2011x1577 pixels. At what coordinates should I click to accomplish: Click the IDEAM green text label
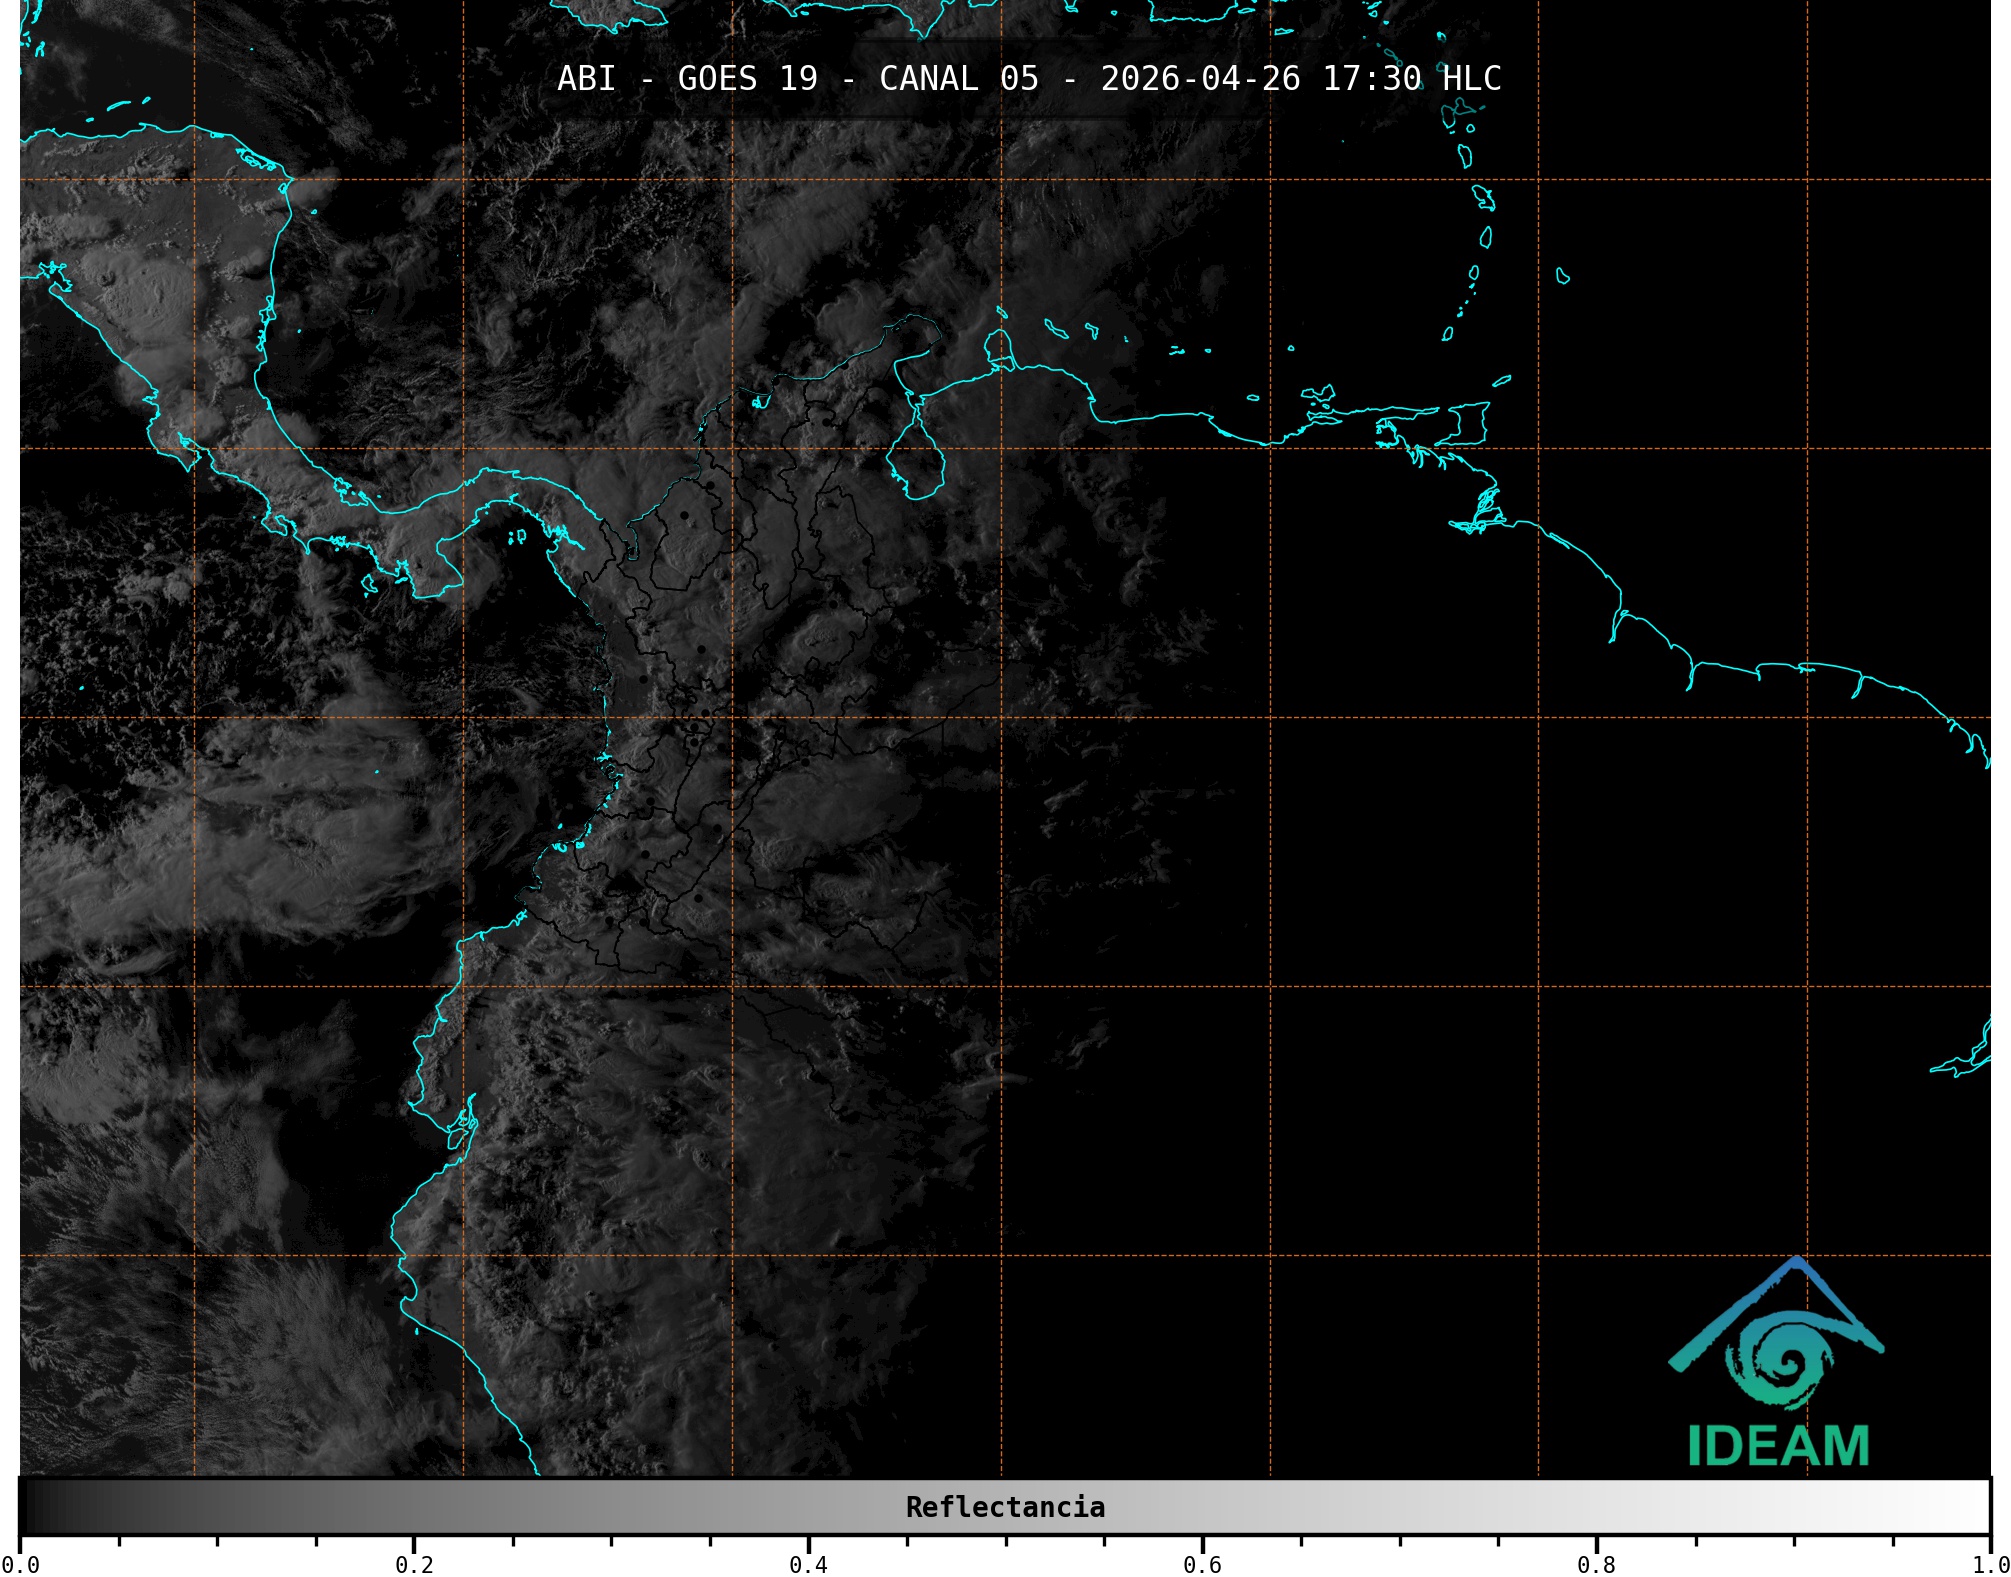click(x=1778, y=1446)
